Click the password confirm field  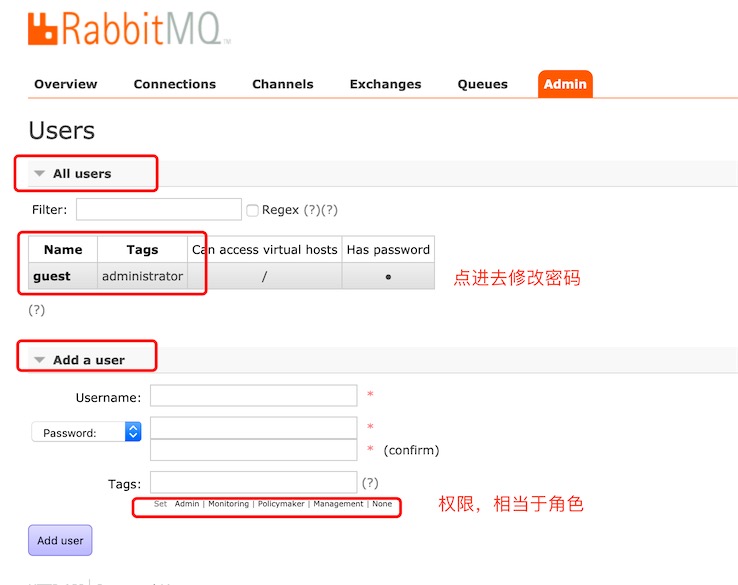click(x=253, y=450)
